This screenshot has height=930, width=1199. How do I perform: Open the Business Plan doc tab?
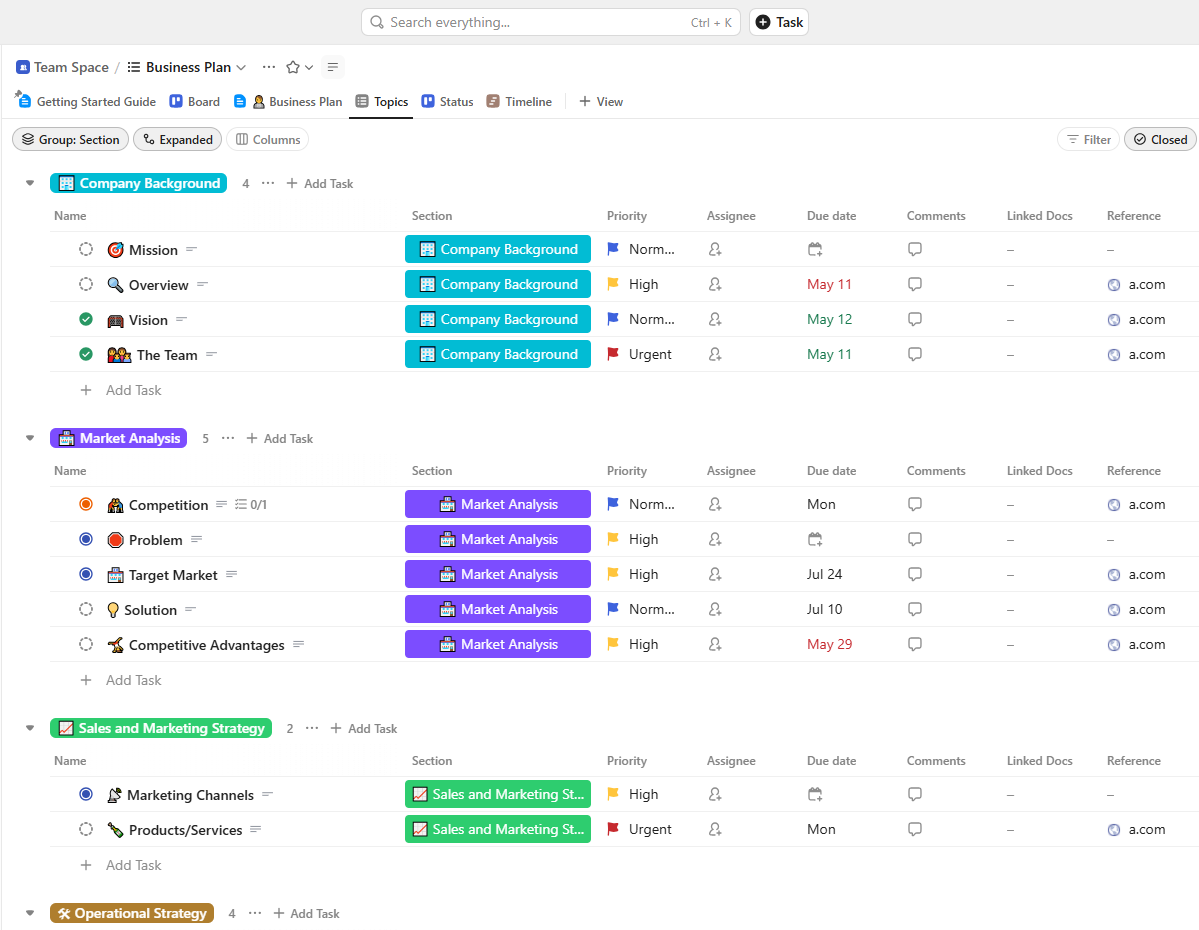[288, 102]
